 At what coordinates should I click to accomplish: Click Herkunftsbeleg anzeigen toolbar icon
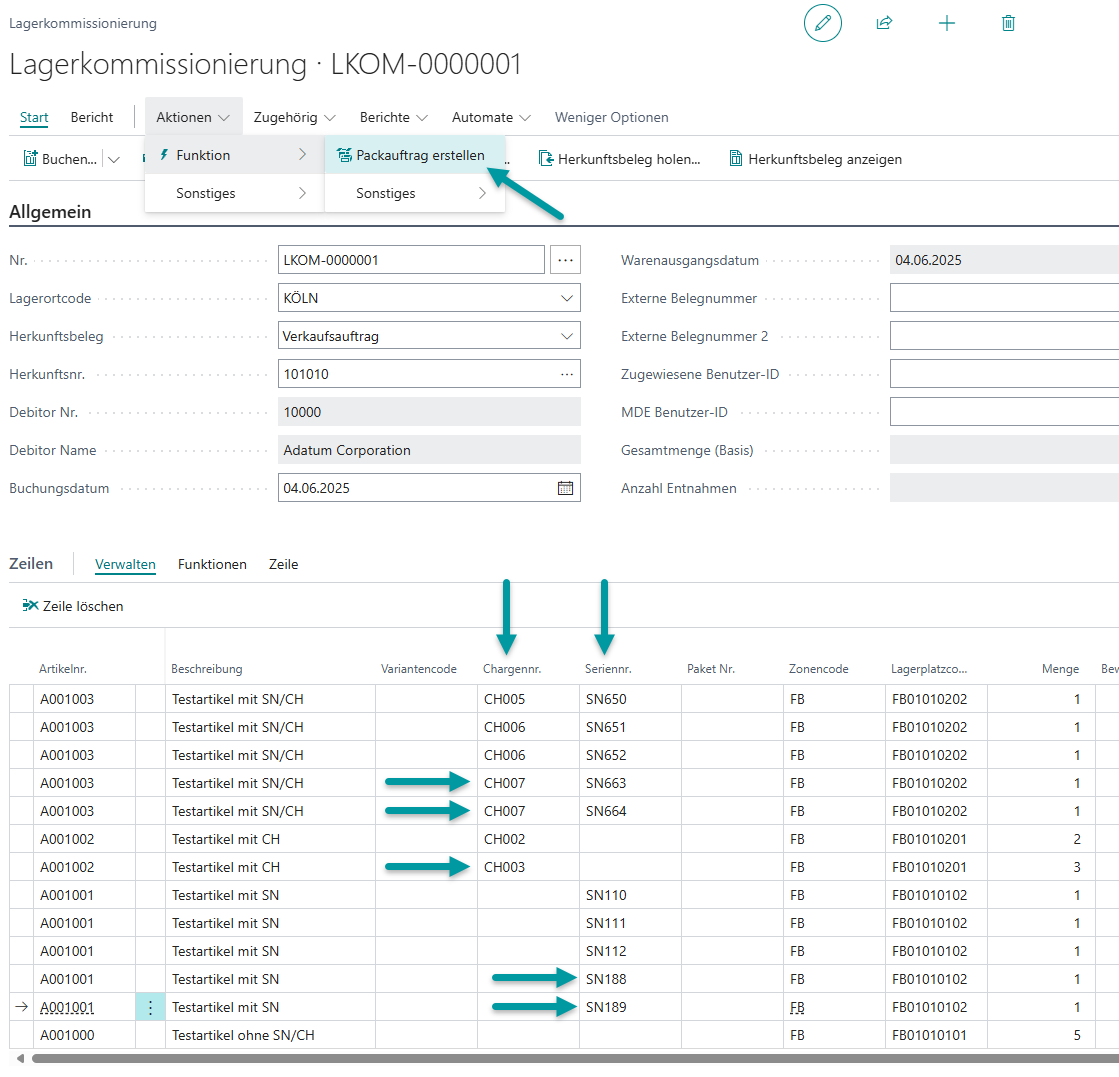tap(736, 159)
